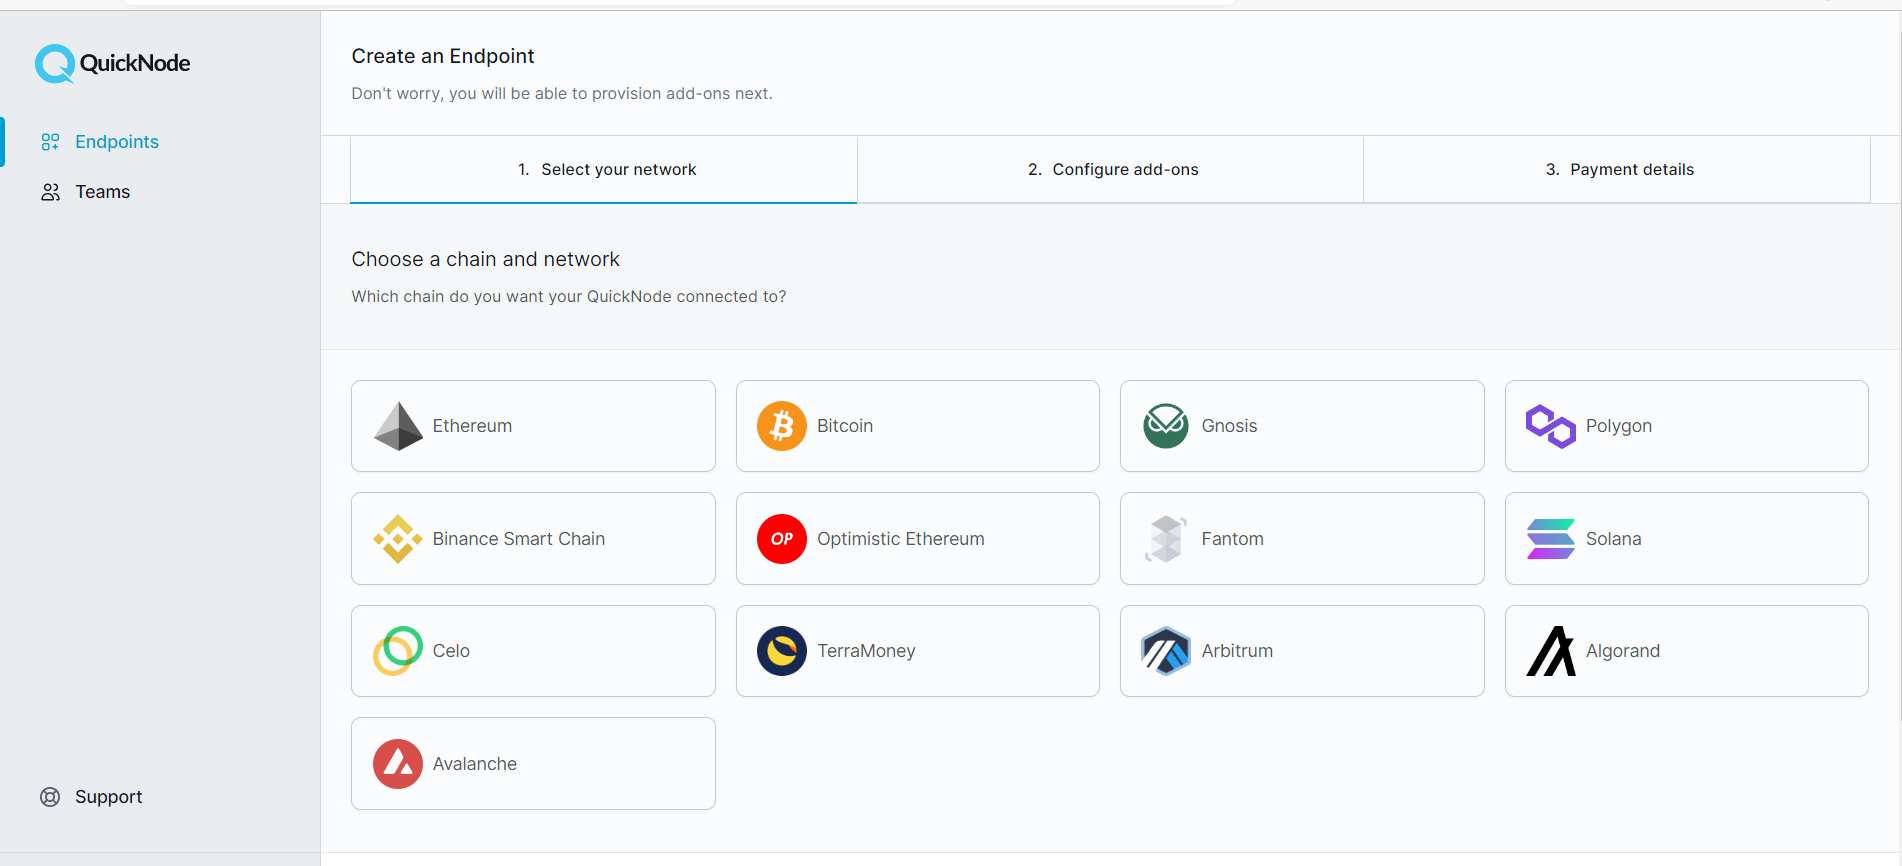Pick the Fantom chain card
1902x866 pixels.
(x=1302, y=539)
